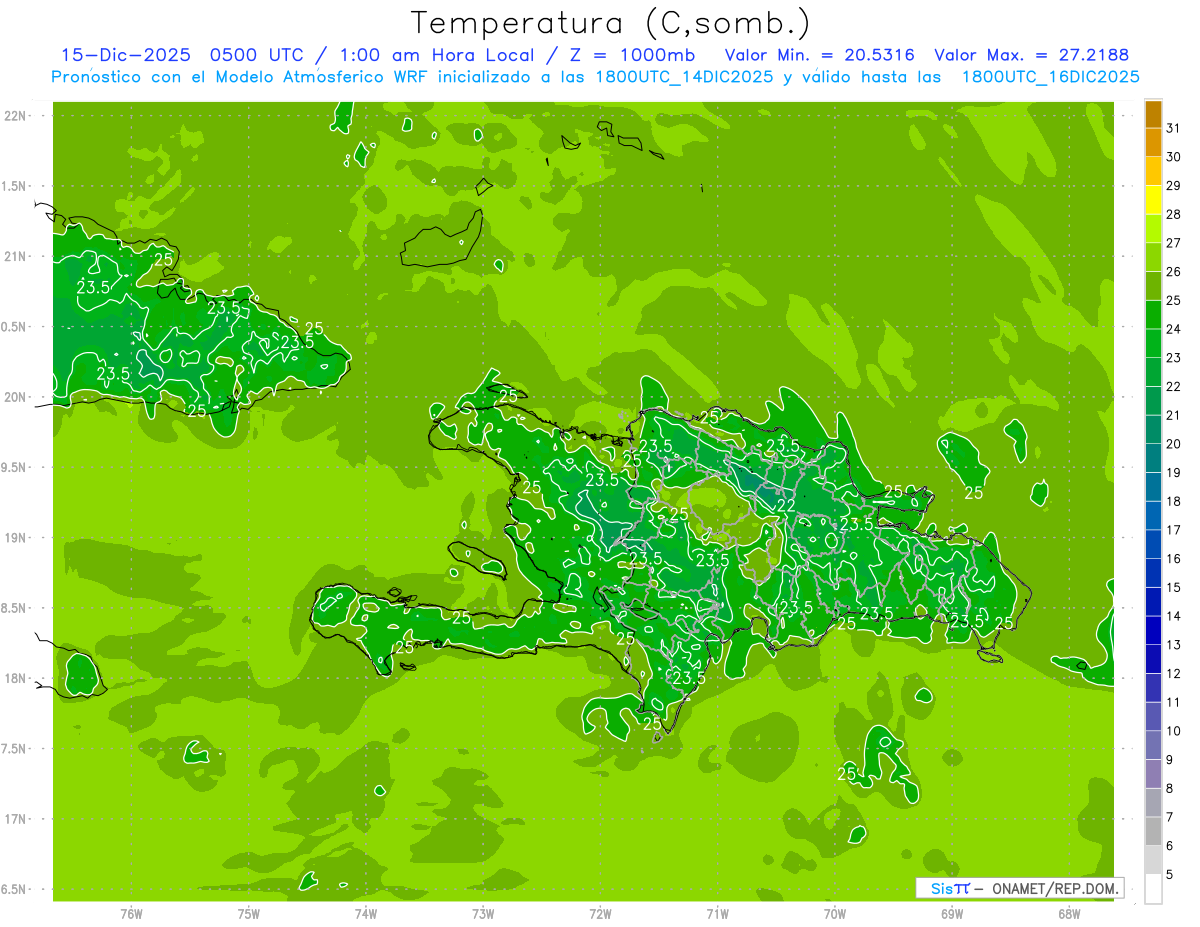The width and height of the screenshot is (1200, 927).
Task: Click the '20N' latitude axis label
Action: (x=15, y=397)
